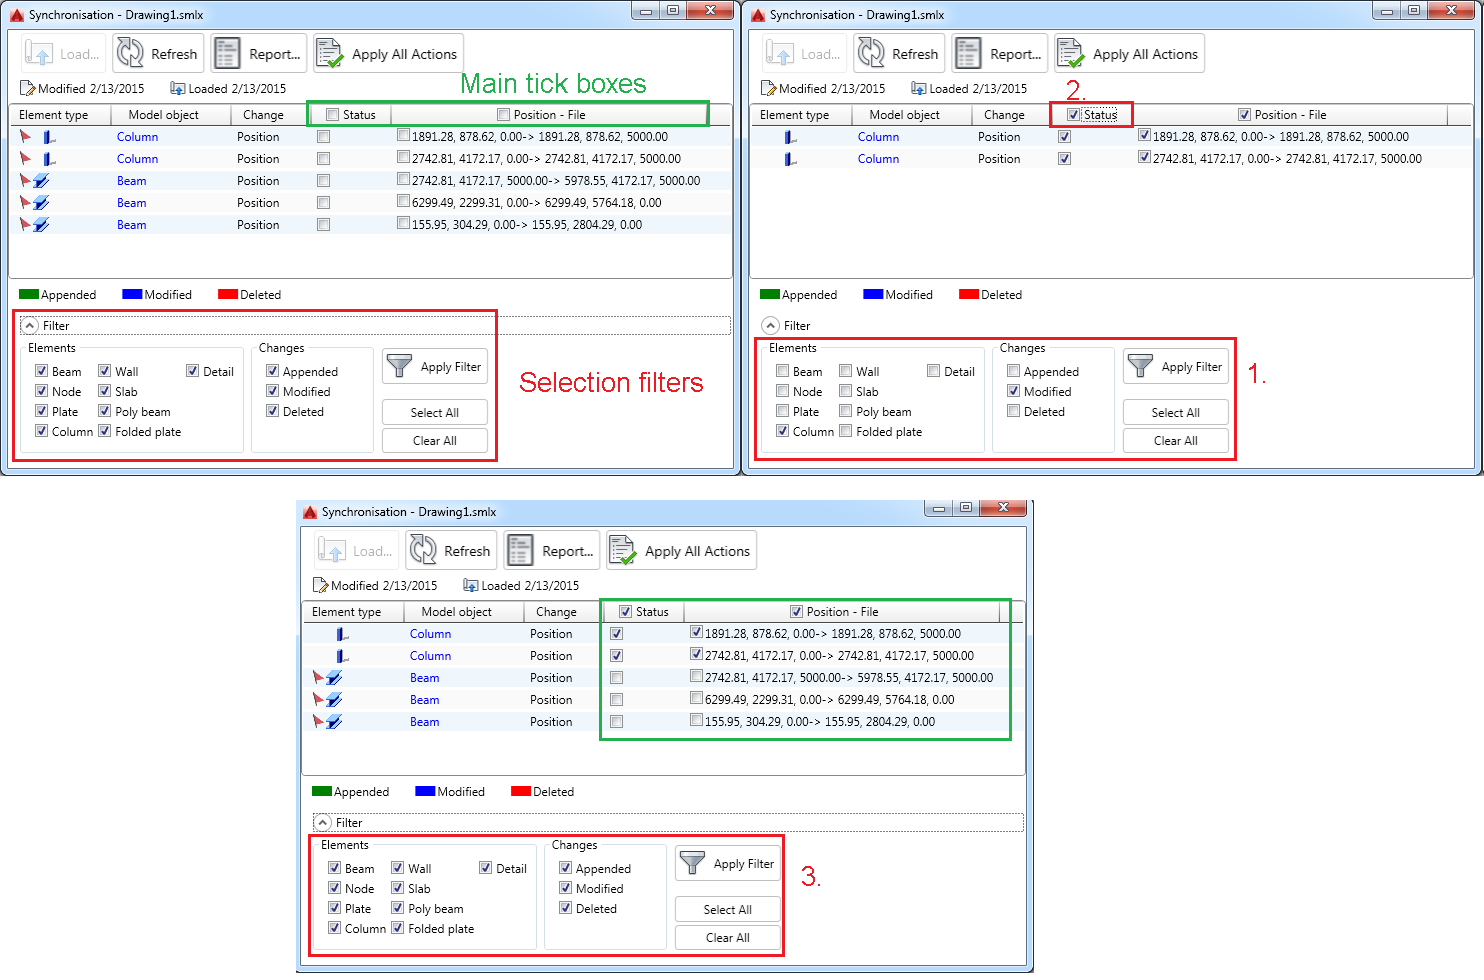Click the Modified file icon in top-right window

(x=768, y=89)
